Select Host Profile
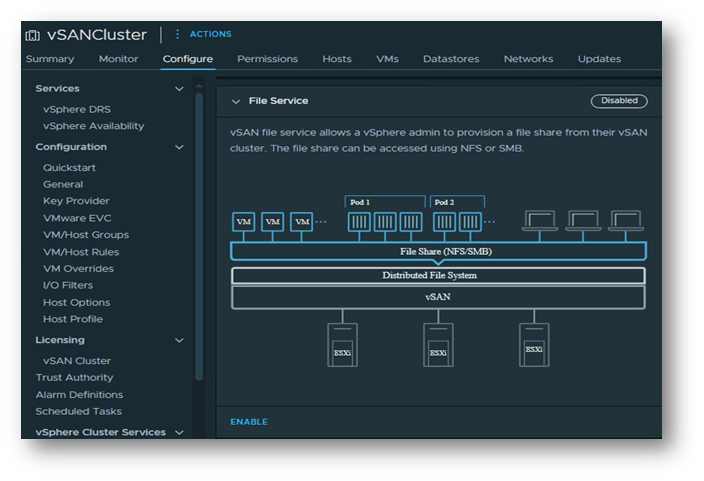Image resolution: width=704 pixels, height=481 pixels. pyautogui.click(x=73, y=319)
